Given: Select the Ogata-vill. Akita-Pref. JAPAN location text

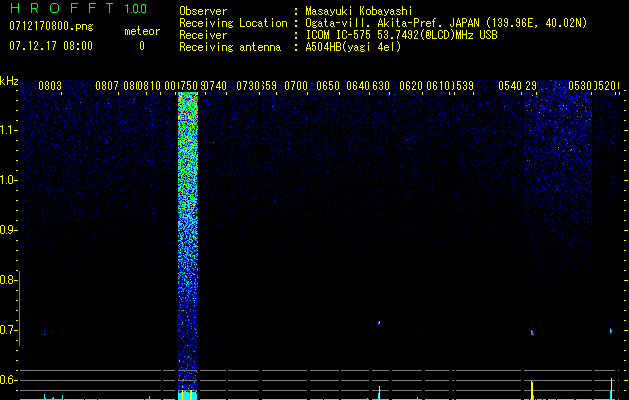Looking at the screenshot, I should point(446,23).
